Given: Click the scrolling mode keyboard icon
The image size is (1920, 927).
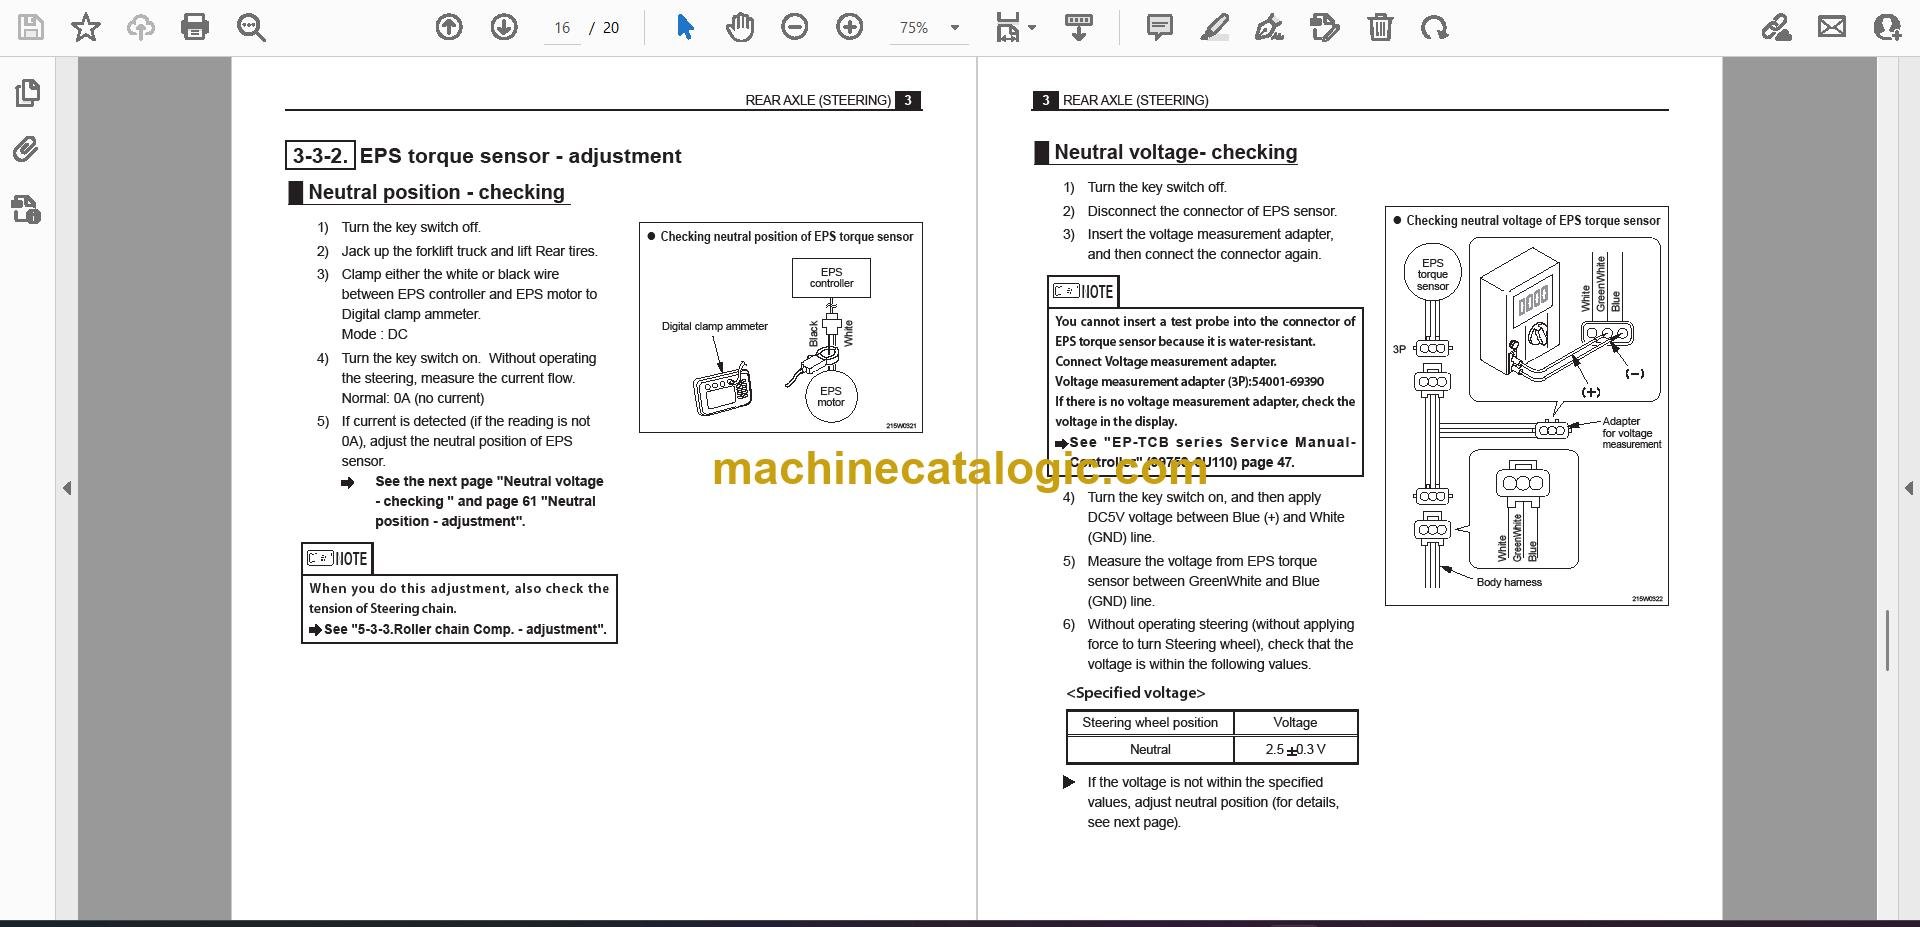Looking at the screenshot, I should pos(1078,27).
